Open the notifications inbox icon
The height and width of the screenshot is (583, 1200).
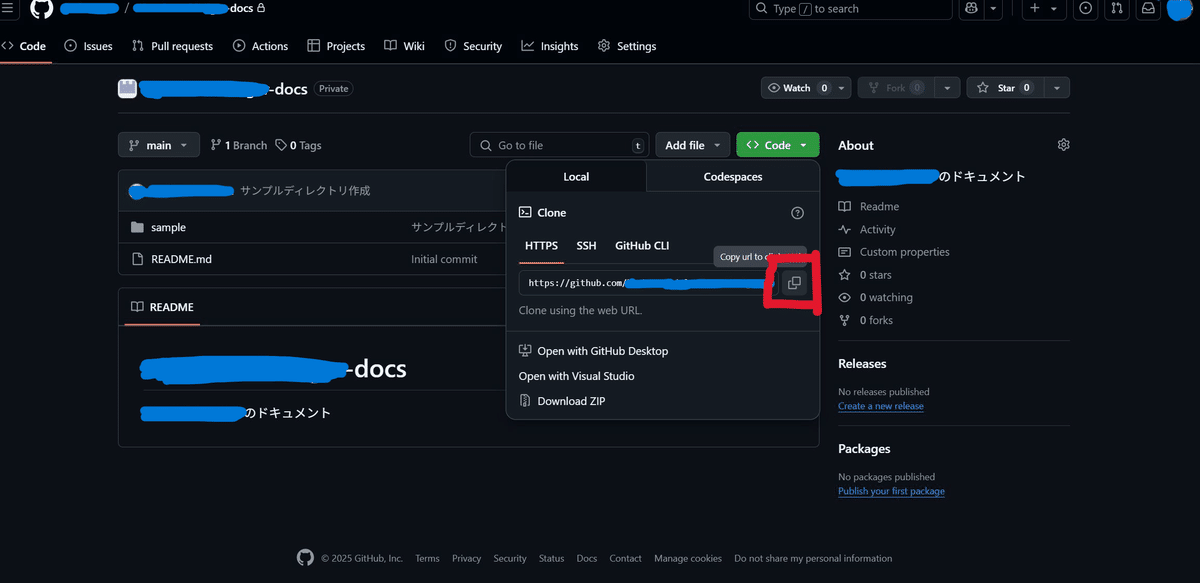1148,8
